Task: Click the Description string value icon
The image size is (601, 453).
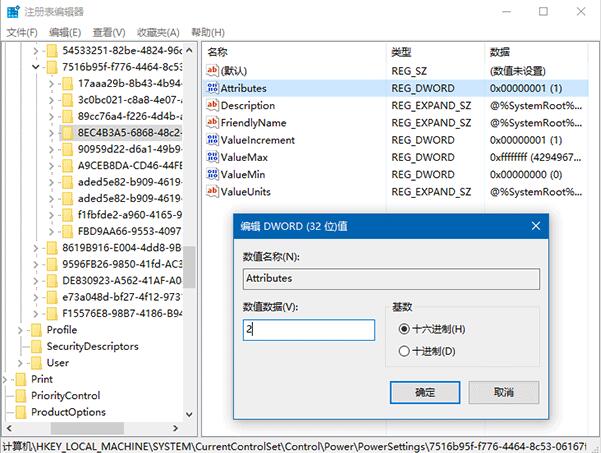Action: 212,105
